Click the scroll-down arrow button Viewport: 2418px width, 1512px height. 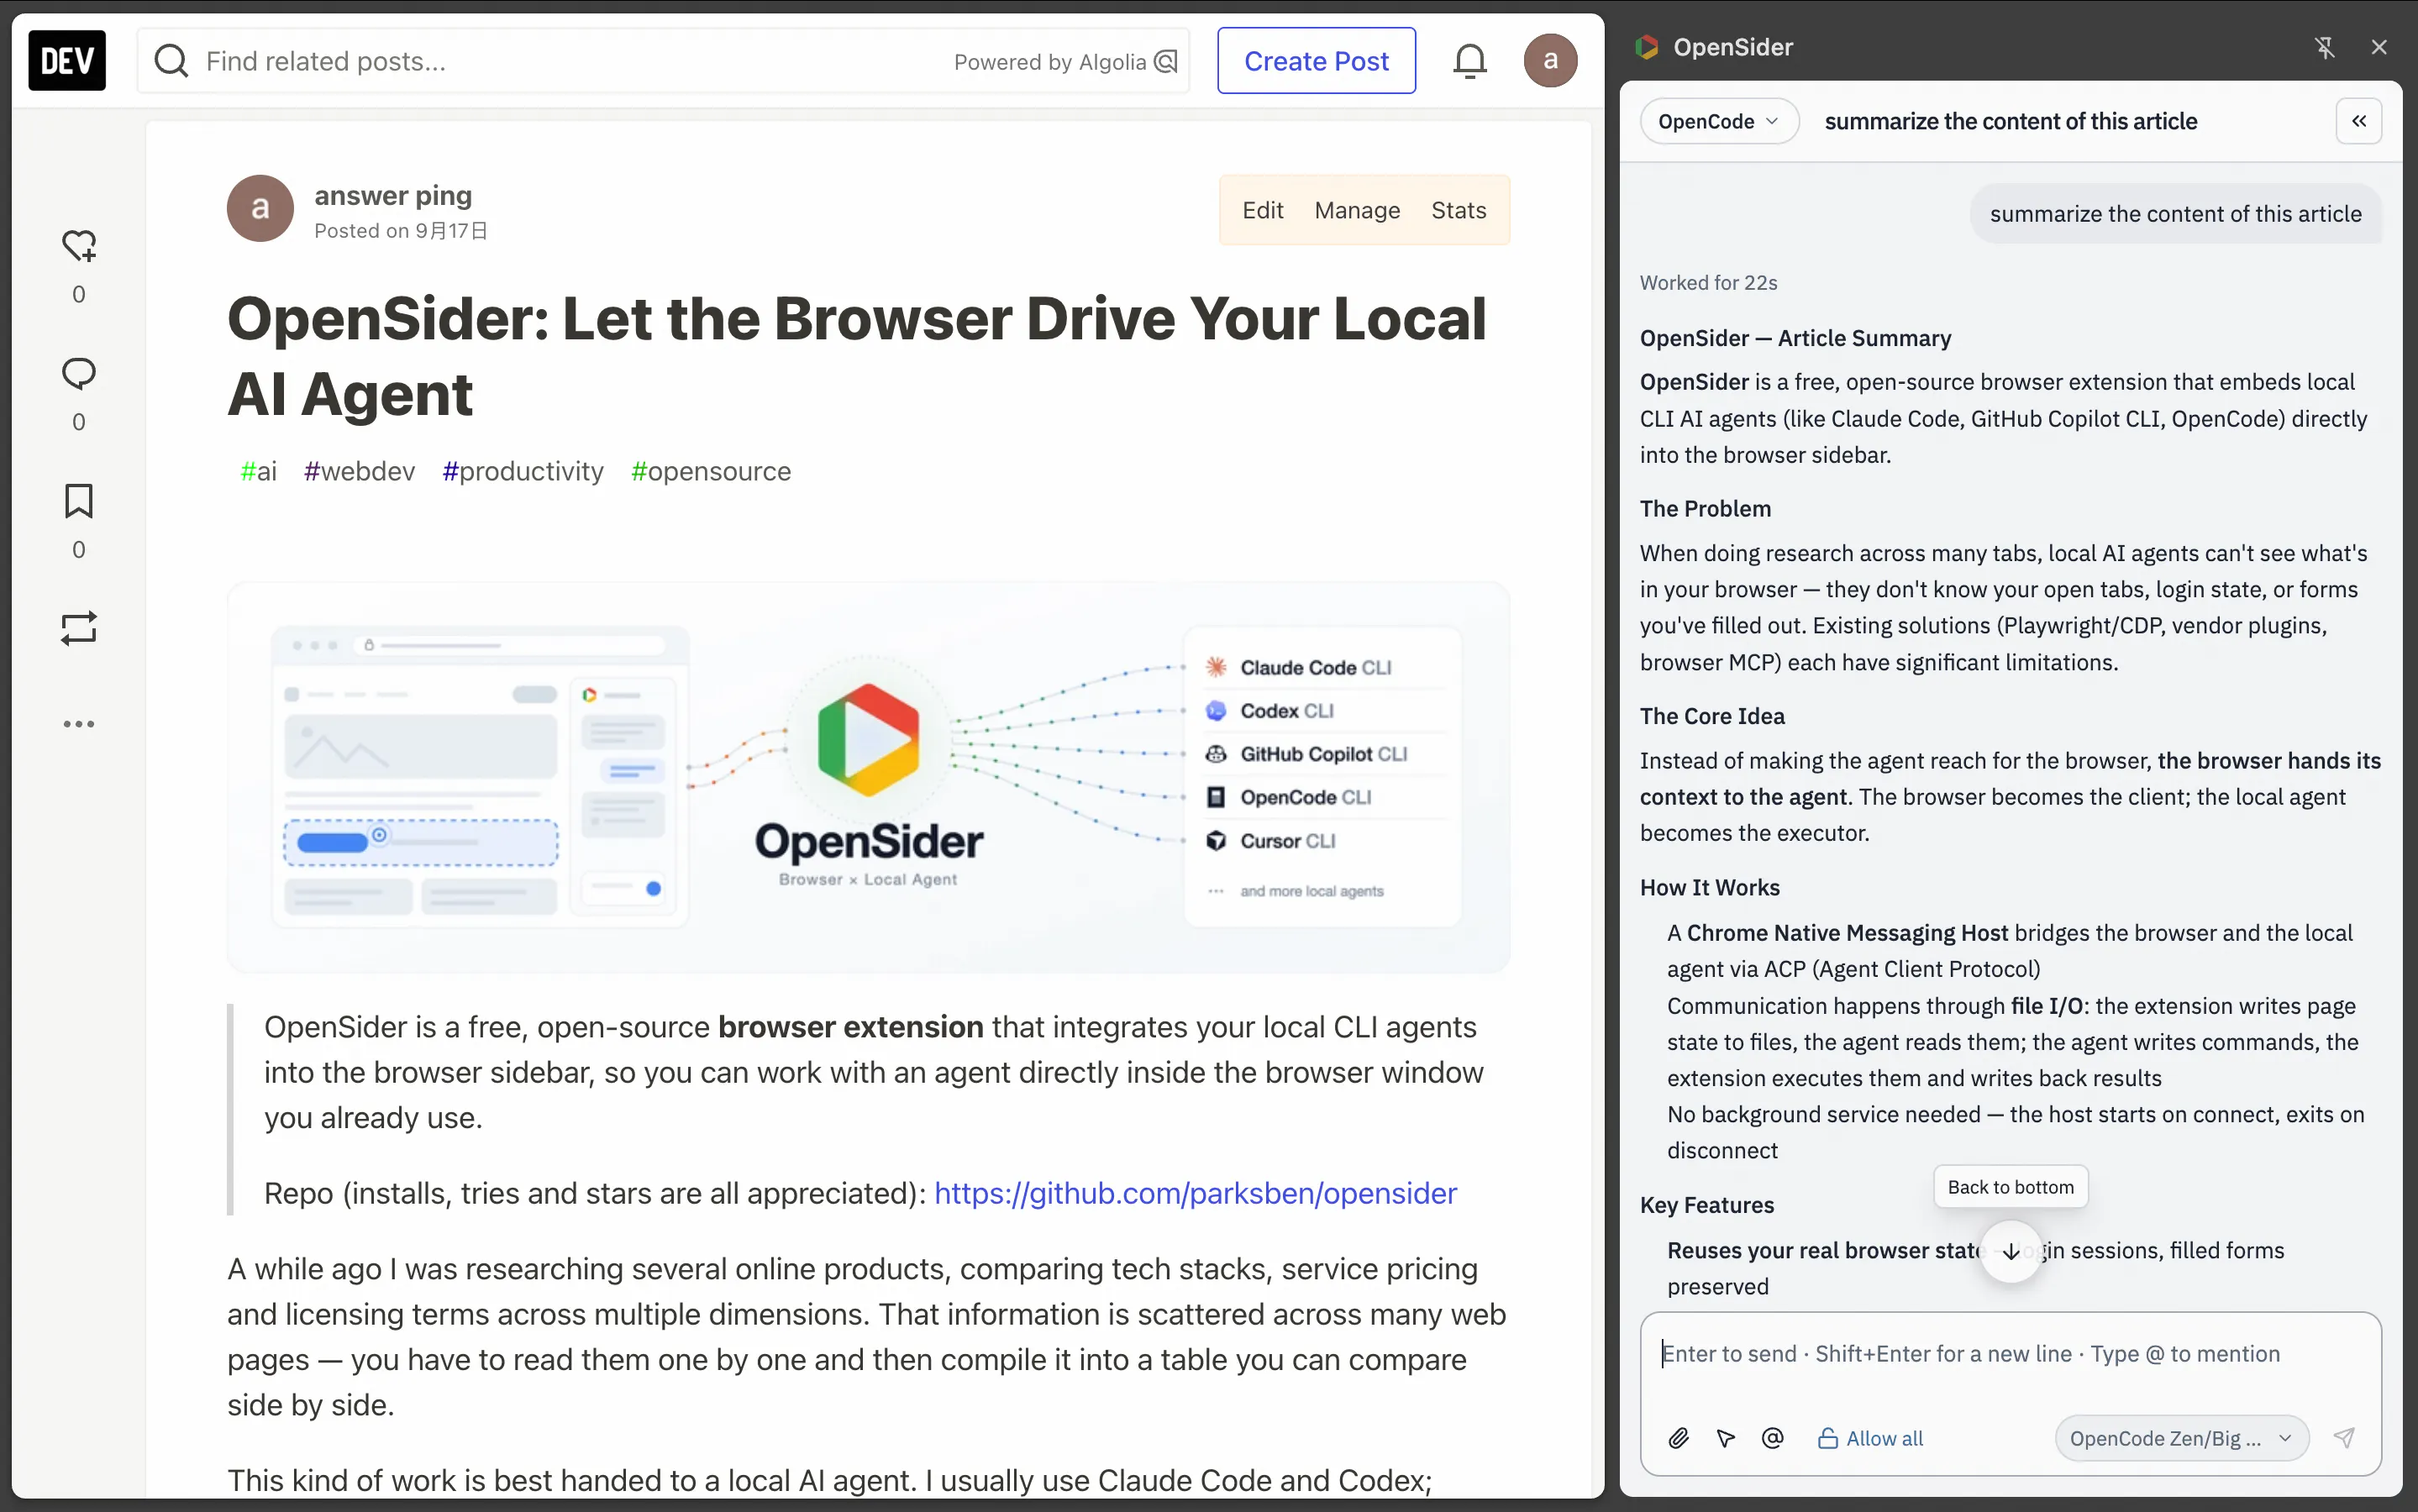pyautogui.click(x=2011, y=1251)
